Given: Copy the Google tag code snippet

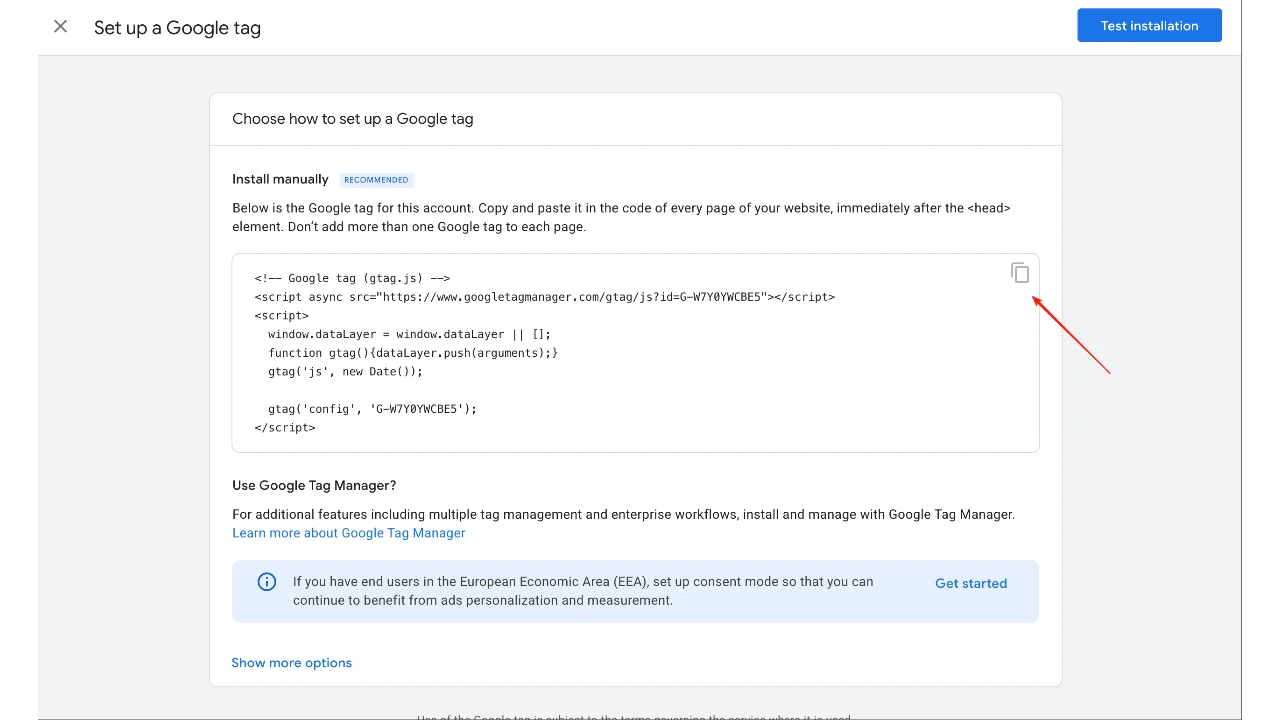Looking at the screenshot, I should pyautogui.click(x=1020, y=273).
